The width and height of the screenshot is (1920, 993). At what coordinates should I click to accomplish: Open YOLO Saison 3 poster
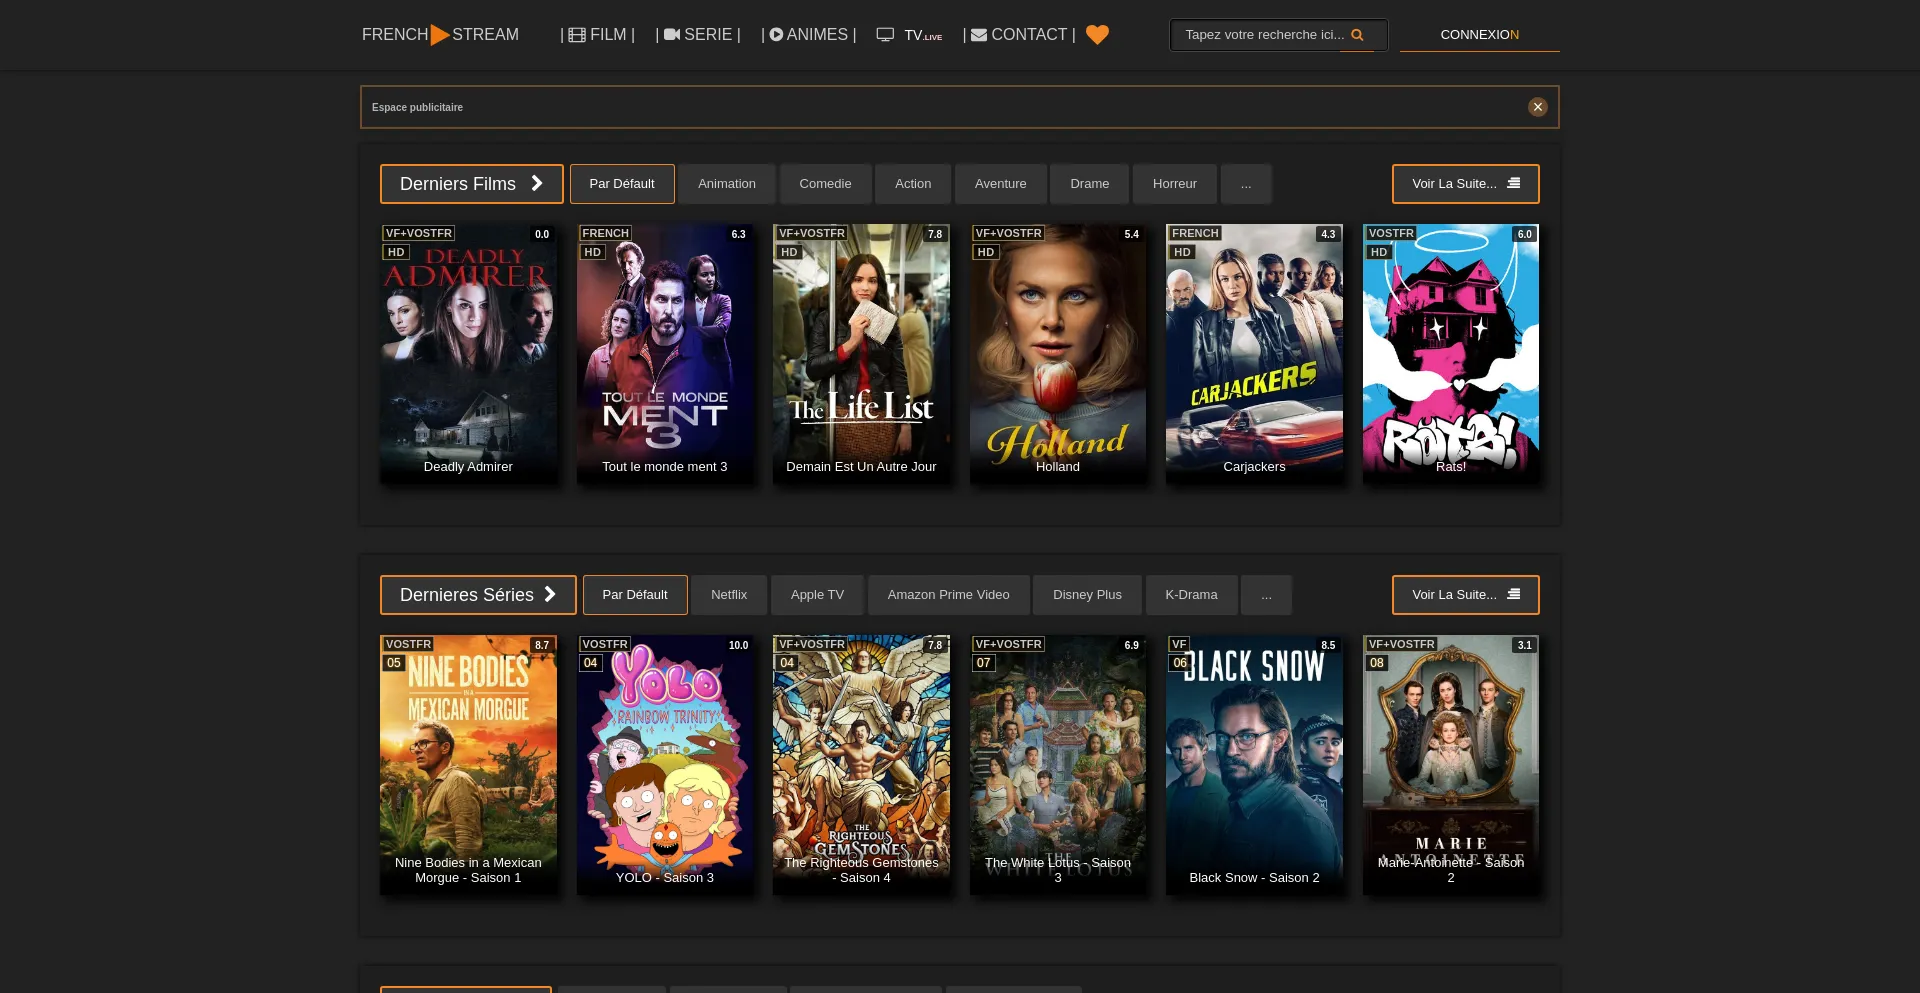(665, 765)
